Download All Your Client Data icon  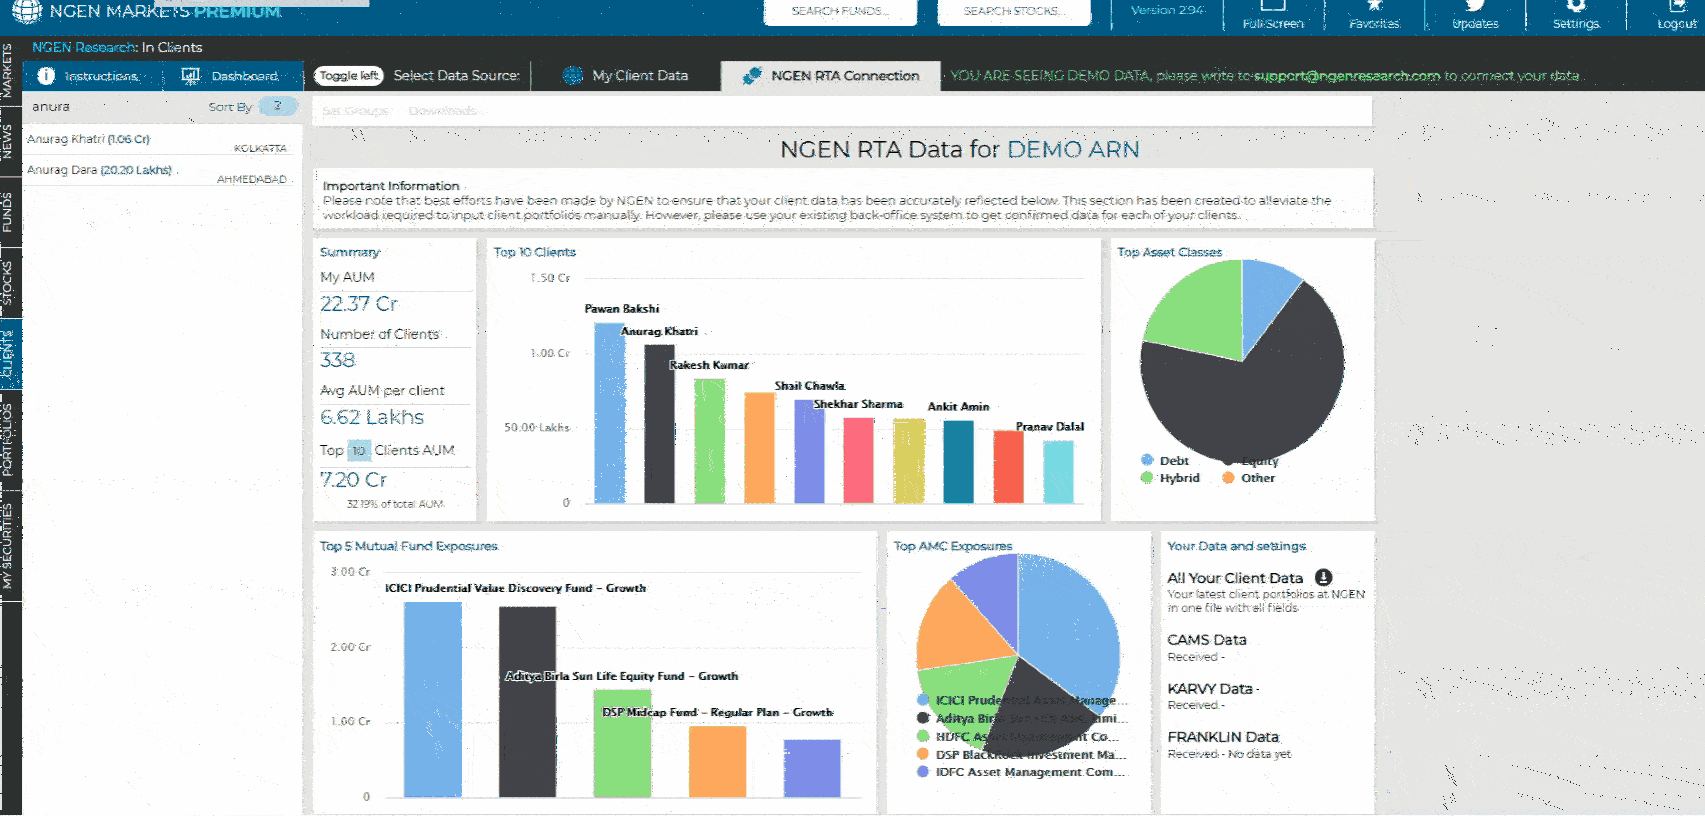1323,577
